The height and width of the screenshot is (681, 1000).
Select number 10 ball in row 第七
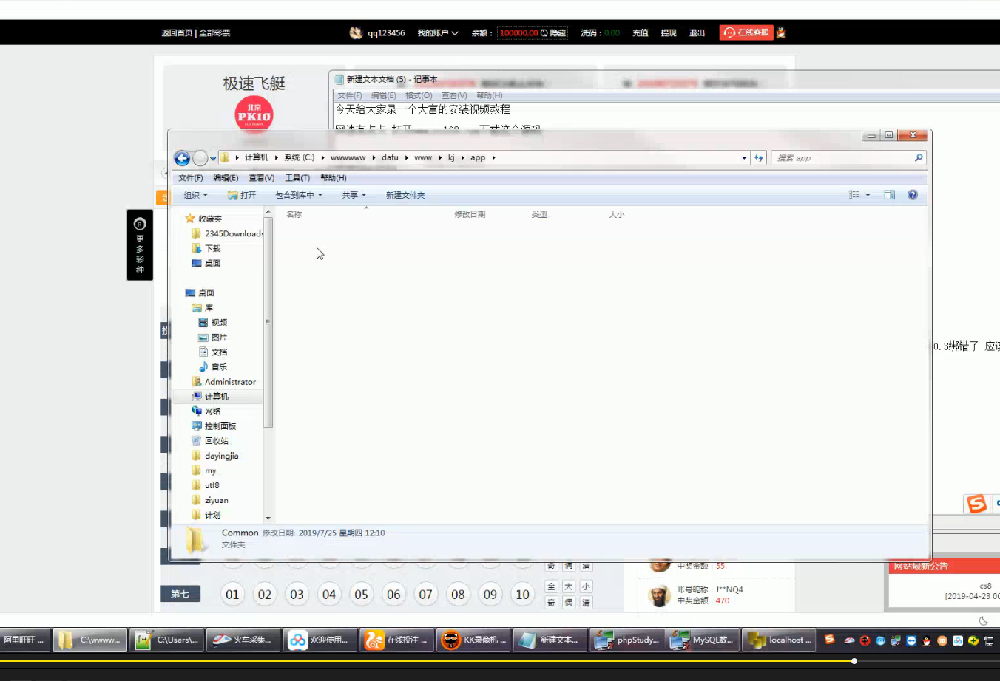tap(522, 595)
